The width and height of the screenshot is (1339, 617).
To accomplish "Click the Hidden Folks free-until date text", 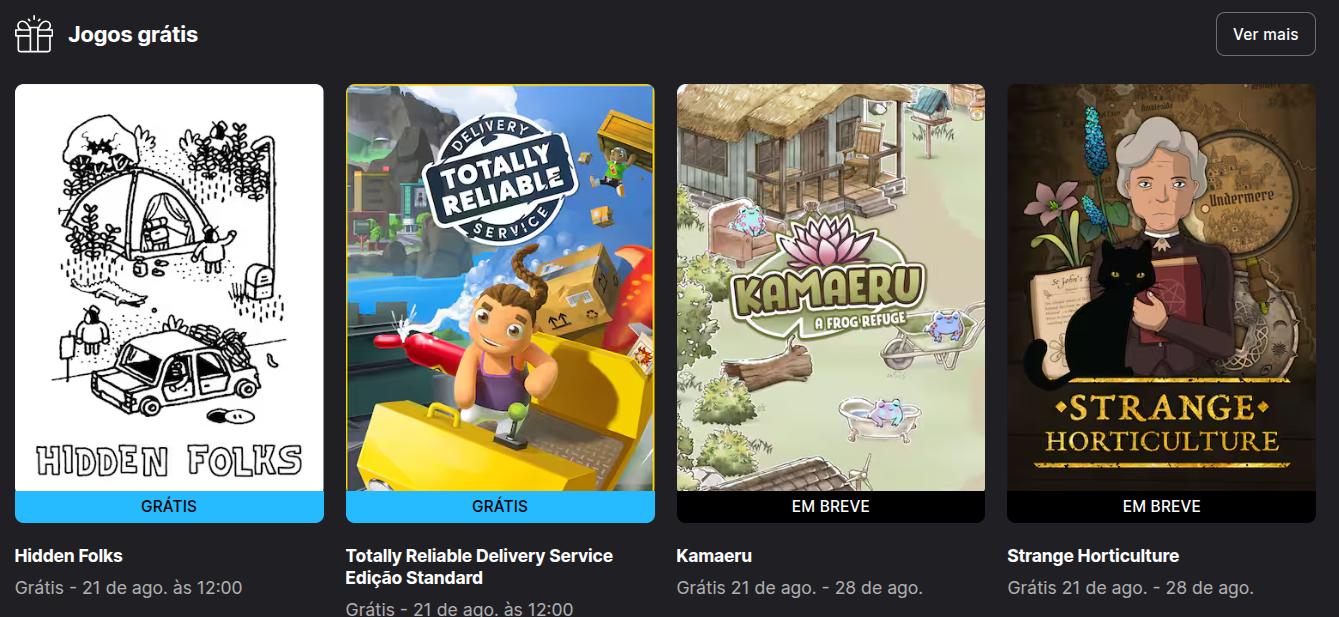I will (128, 588).
